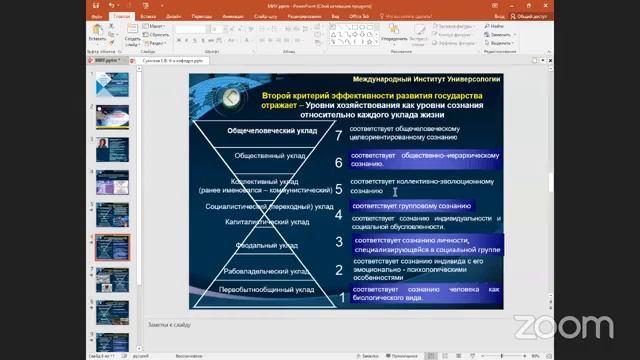Click Quick Styles (Экспресс-стили) icon
The width and height of the screenshot is (640, 360).
(419, 29)
